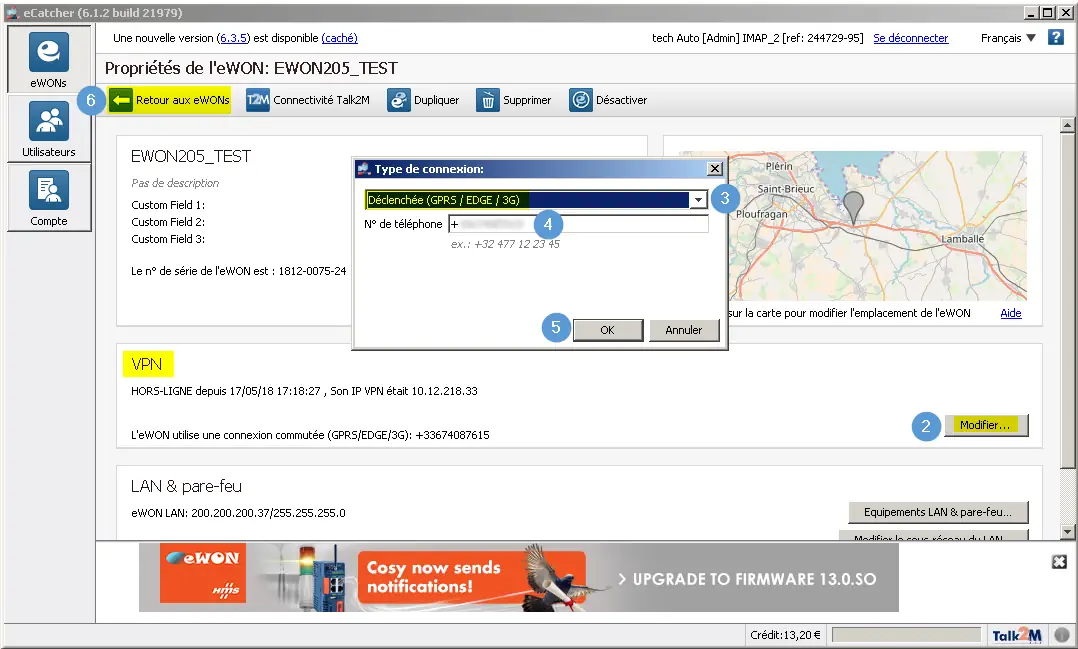Close the Type de connexion dialog
The width and height of the screenshot is (1078, 649).
pyautogui.click(x=715, y=168)
